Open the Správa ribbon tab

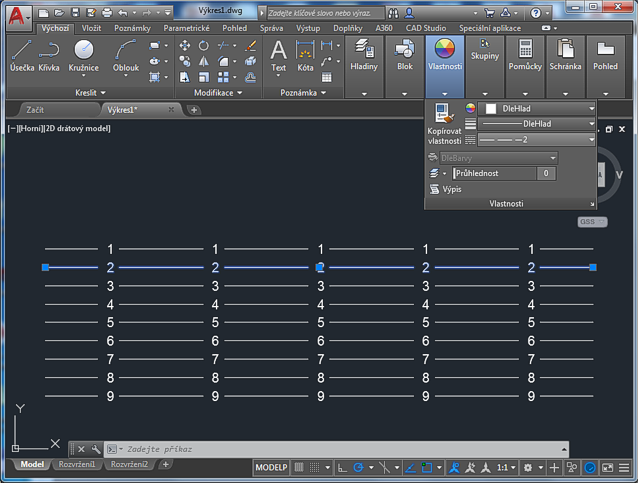point(271,28)
